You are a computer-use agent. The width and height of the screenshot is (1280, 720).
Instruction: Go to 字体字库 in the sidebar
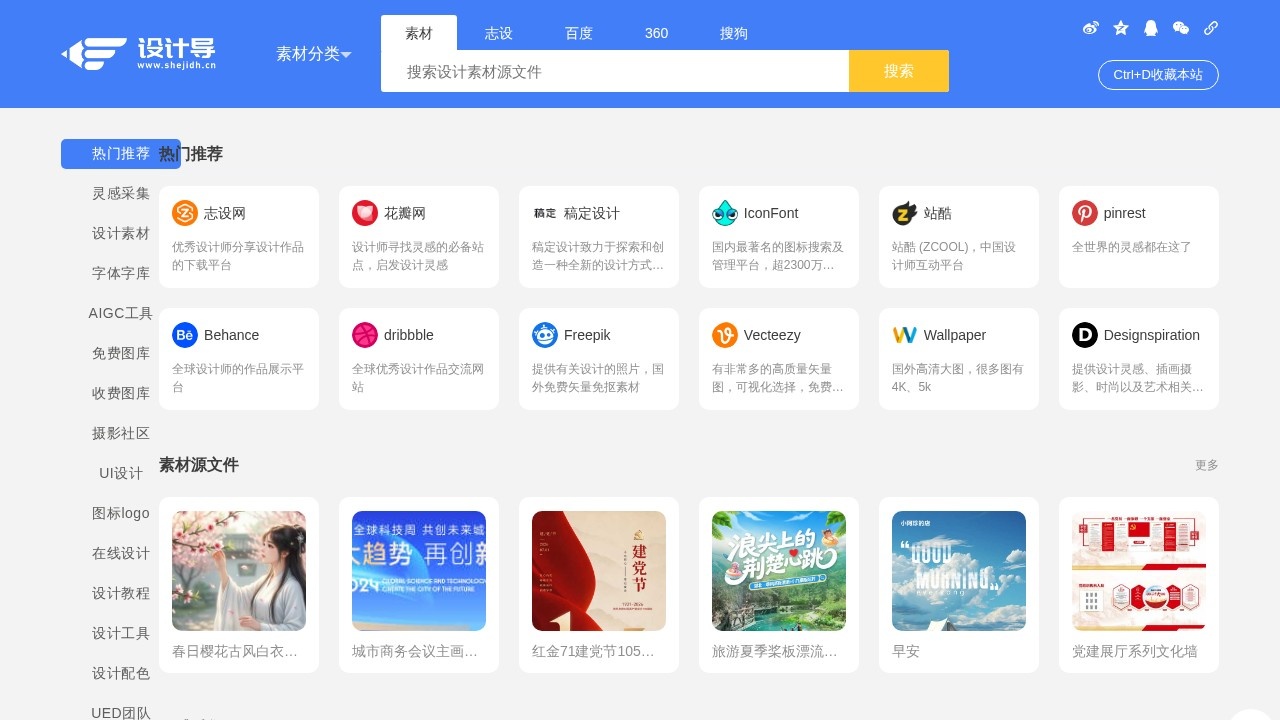tap(121, 273)
